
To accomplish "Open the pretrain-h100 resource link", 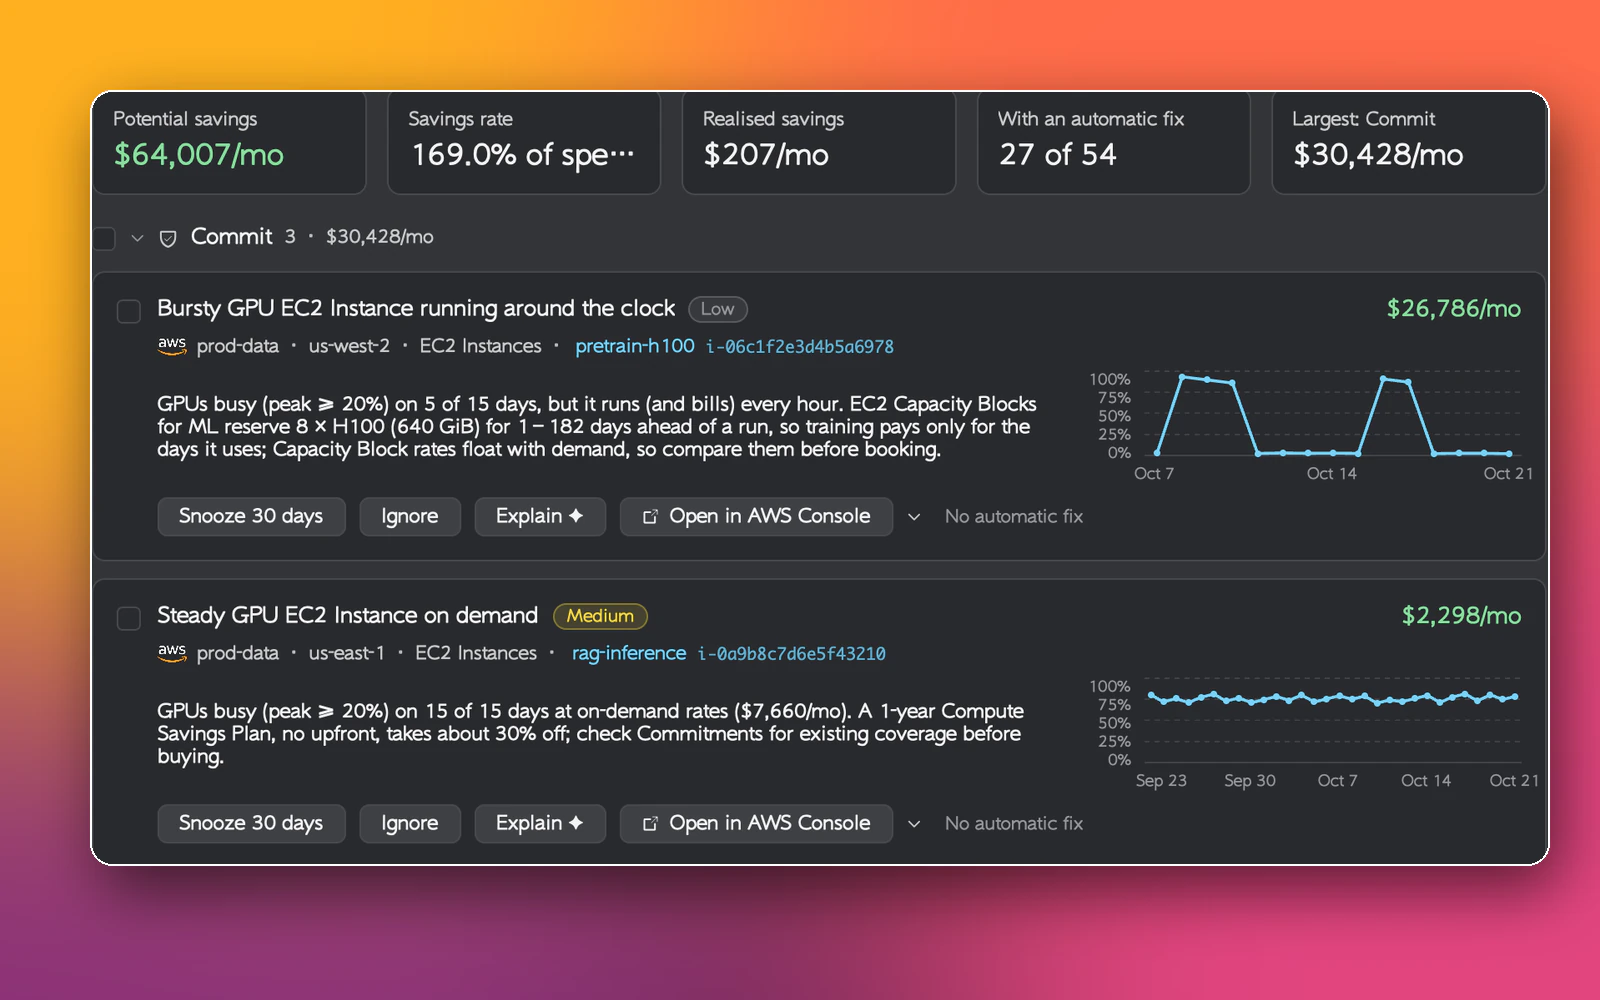I will tap(635, 346).
